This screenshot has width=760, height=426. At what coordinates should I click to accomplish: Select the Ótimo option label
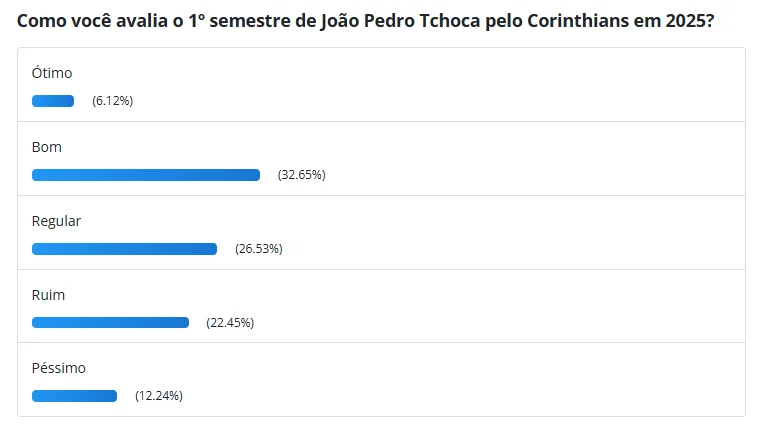[52, 73]
